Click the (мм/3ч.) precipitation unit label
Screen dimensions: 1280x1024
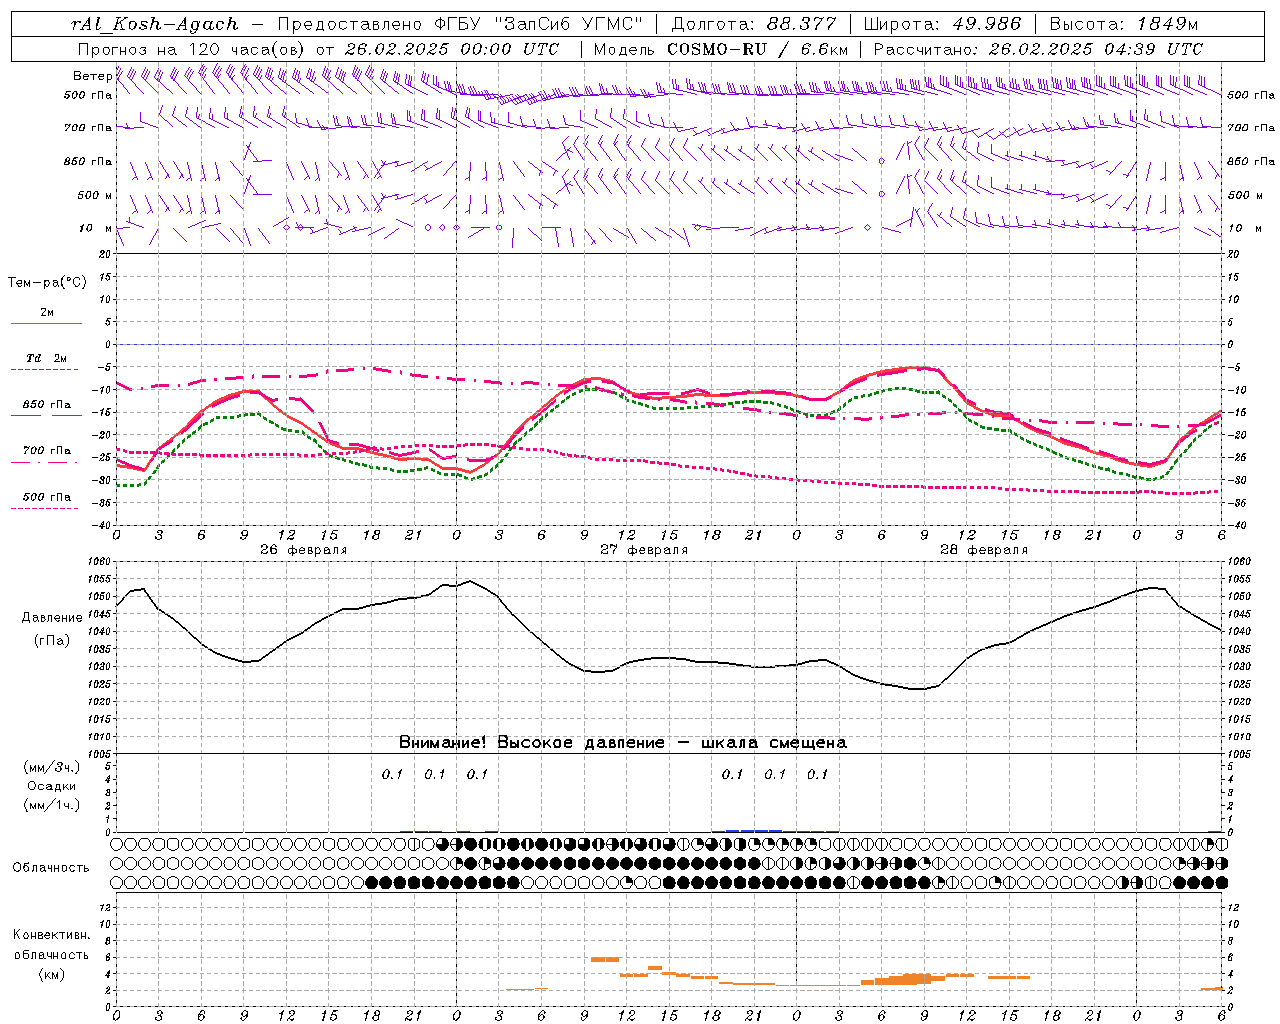point(51,767)
